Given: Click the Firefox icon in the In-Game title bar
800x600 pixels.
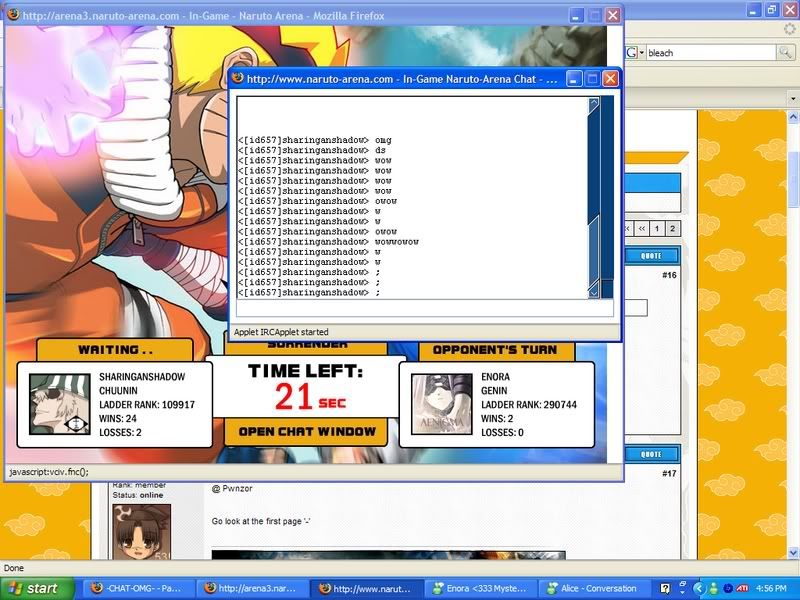Looking at the screenshot, I should (x=13, y=15).
